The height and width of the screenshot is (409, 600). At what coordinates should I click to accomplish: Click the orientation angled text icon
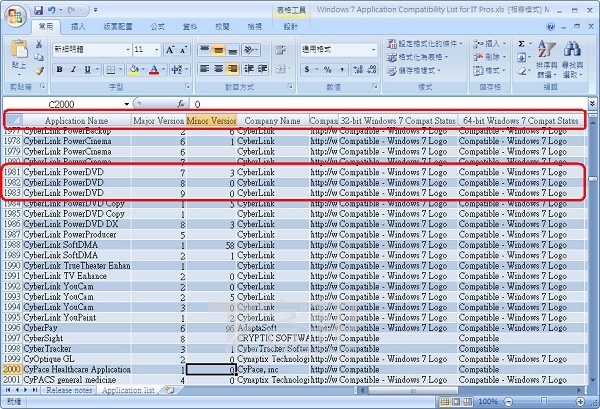[x=249, y=50]
